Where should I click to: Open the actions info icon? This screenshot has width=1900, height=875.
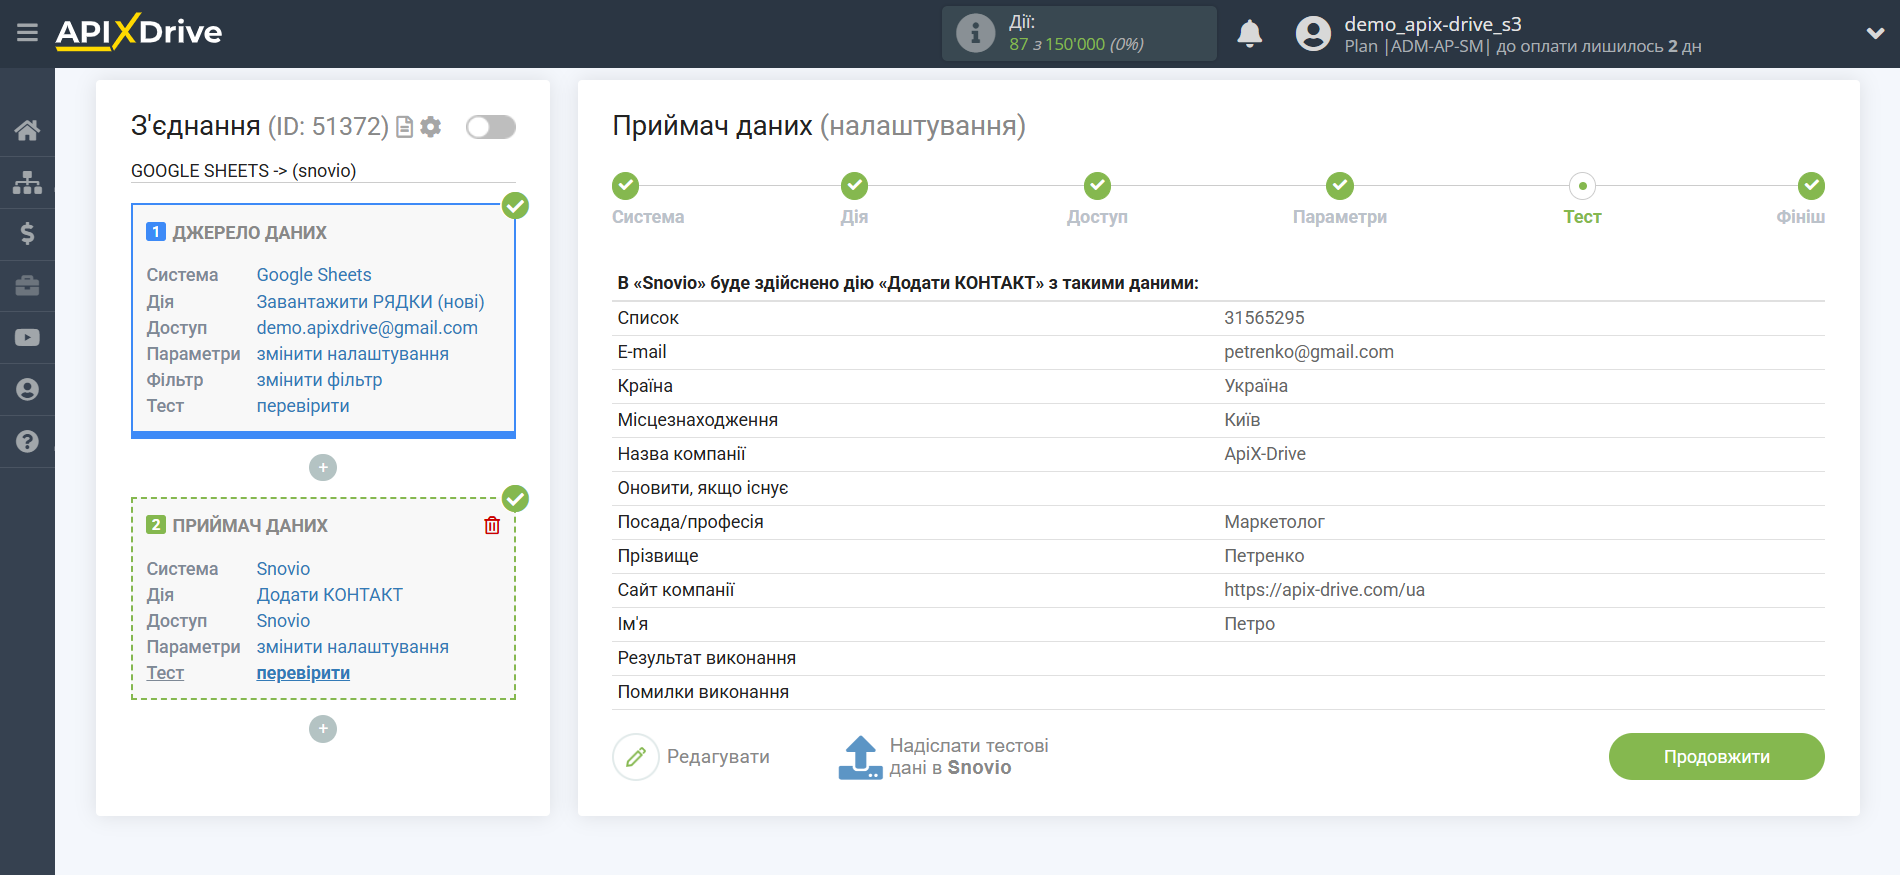point(975,33)
